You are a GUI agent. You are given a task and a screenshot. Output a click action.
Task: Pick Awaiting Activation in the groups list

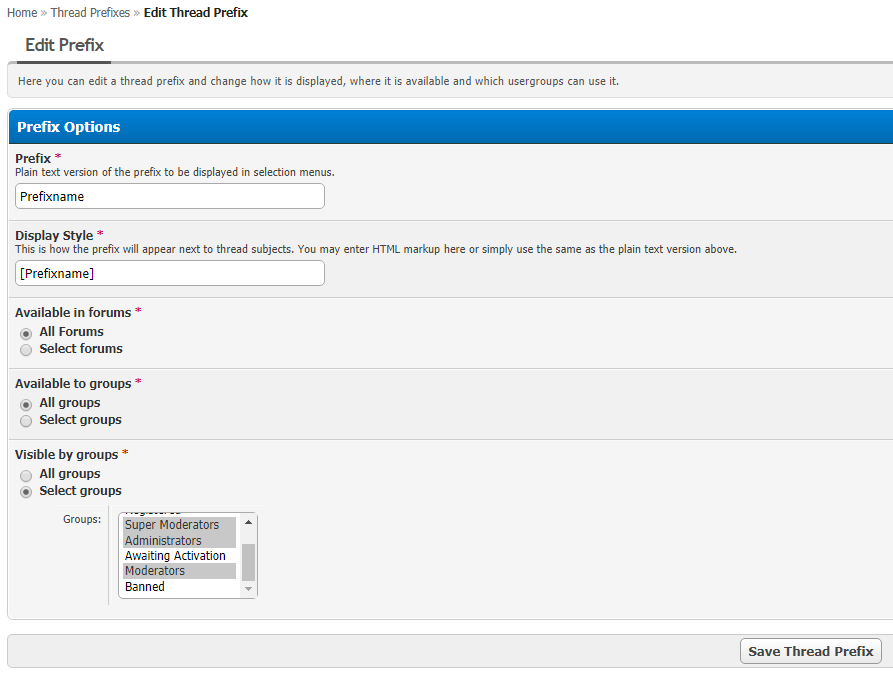175,556
